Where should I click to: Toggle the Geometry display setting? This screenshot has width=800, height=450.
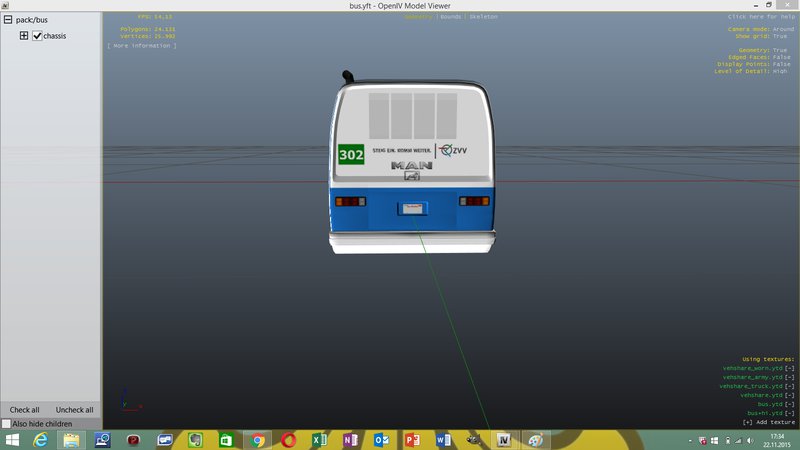763,50
